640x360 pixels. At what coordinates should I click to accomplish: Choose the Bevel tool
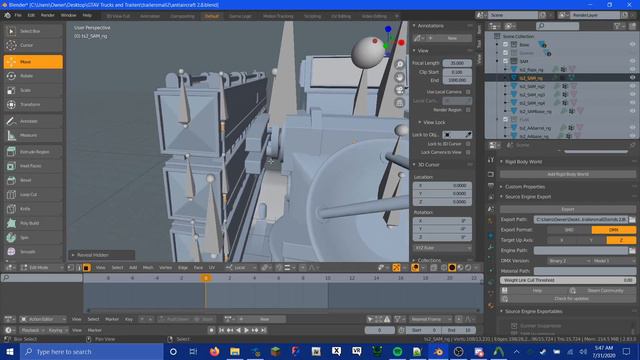pos(33,180)
